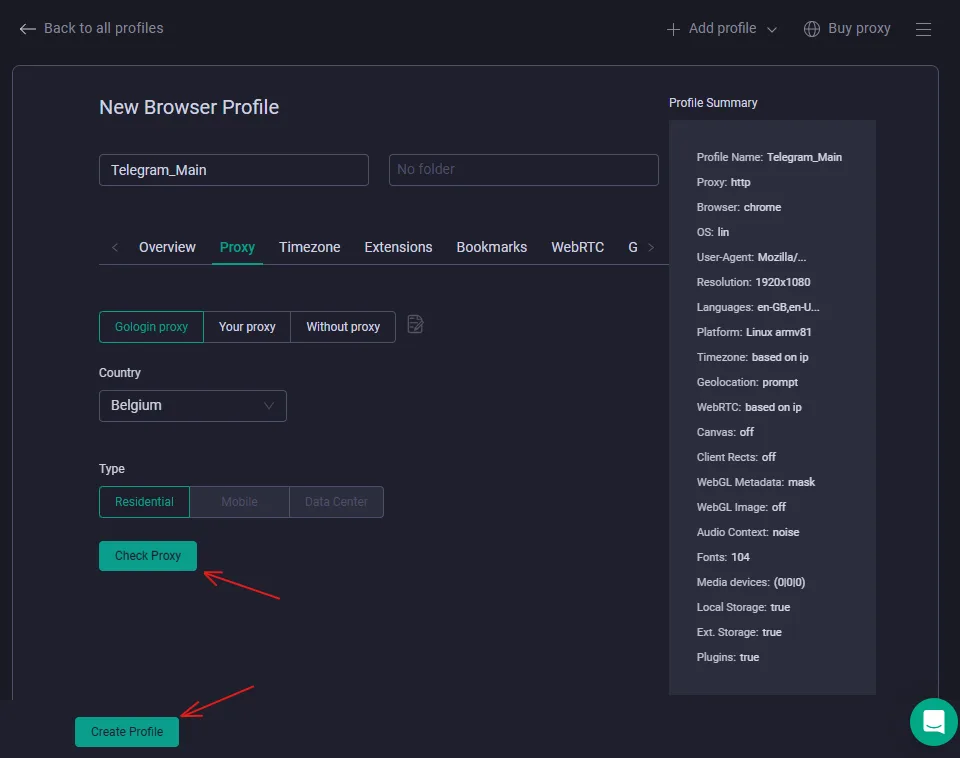Open the Country dropdown showing Belgium
The width and height of the screenshot is (960, 758).
(193, 406)
